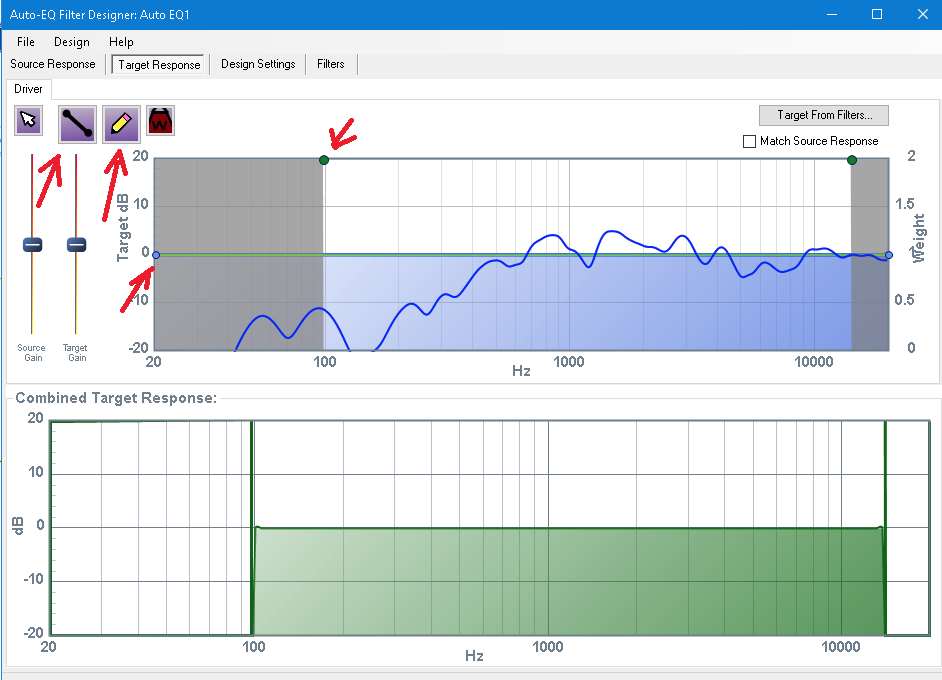Screen dimensions: 942x680
Task: Open the File menu
Action: pos(26,42)
